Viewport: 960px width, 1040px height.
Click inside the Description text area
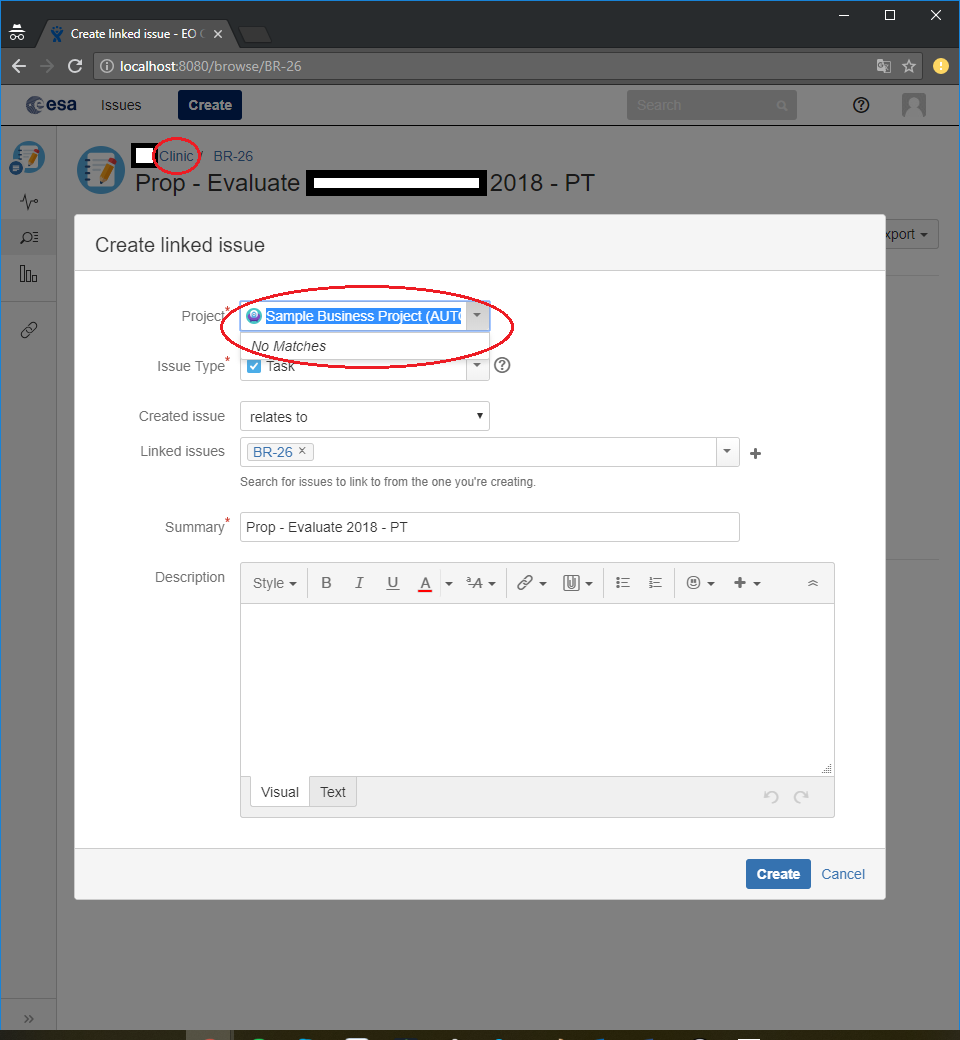537,690
